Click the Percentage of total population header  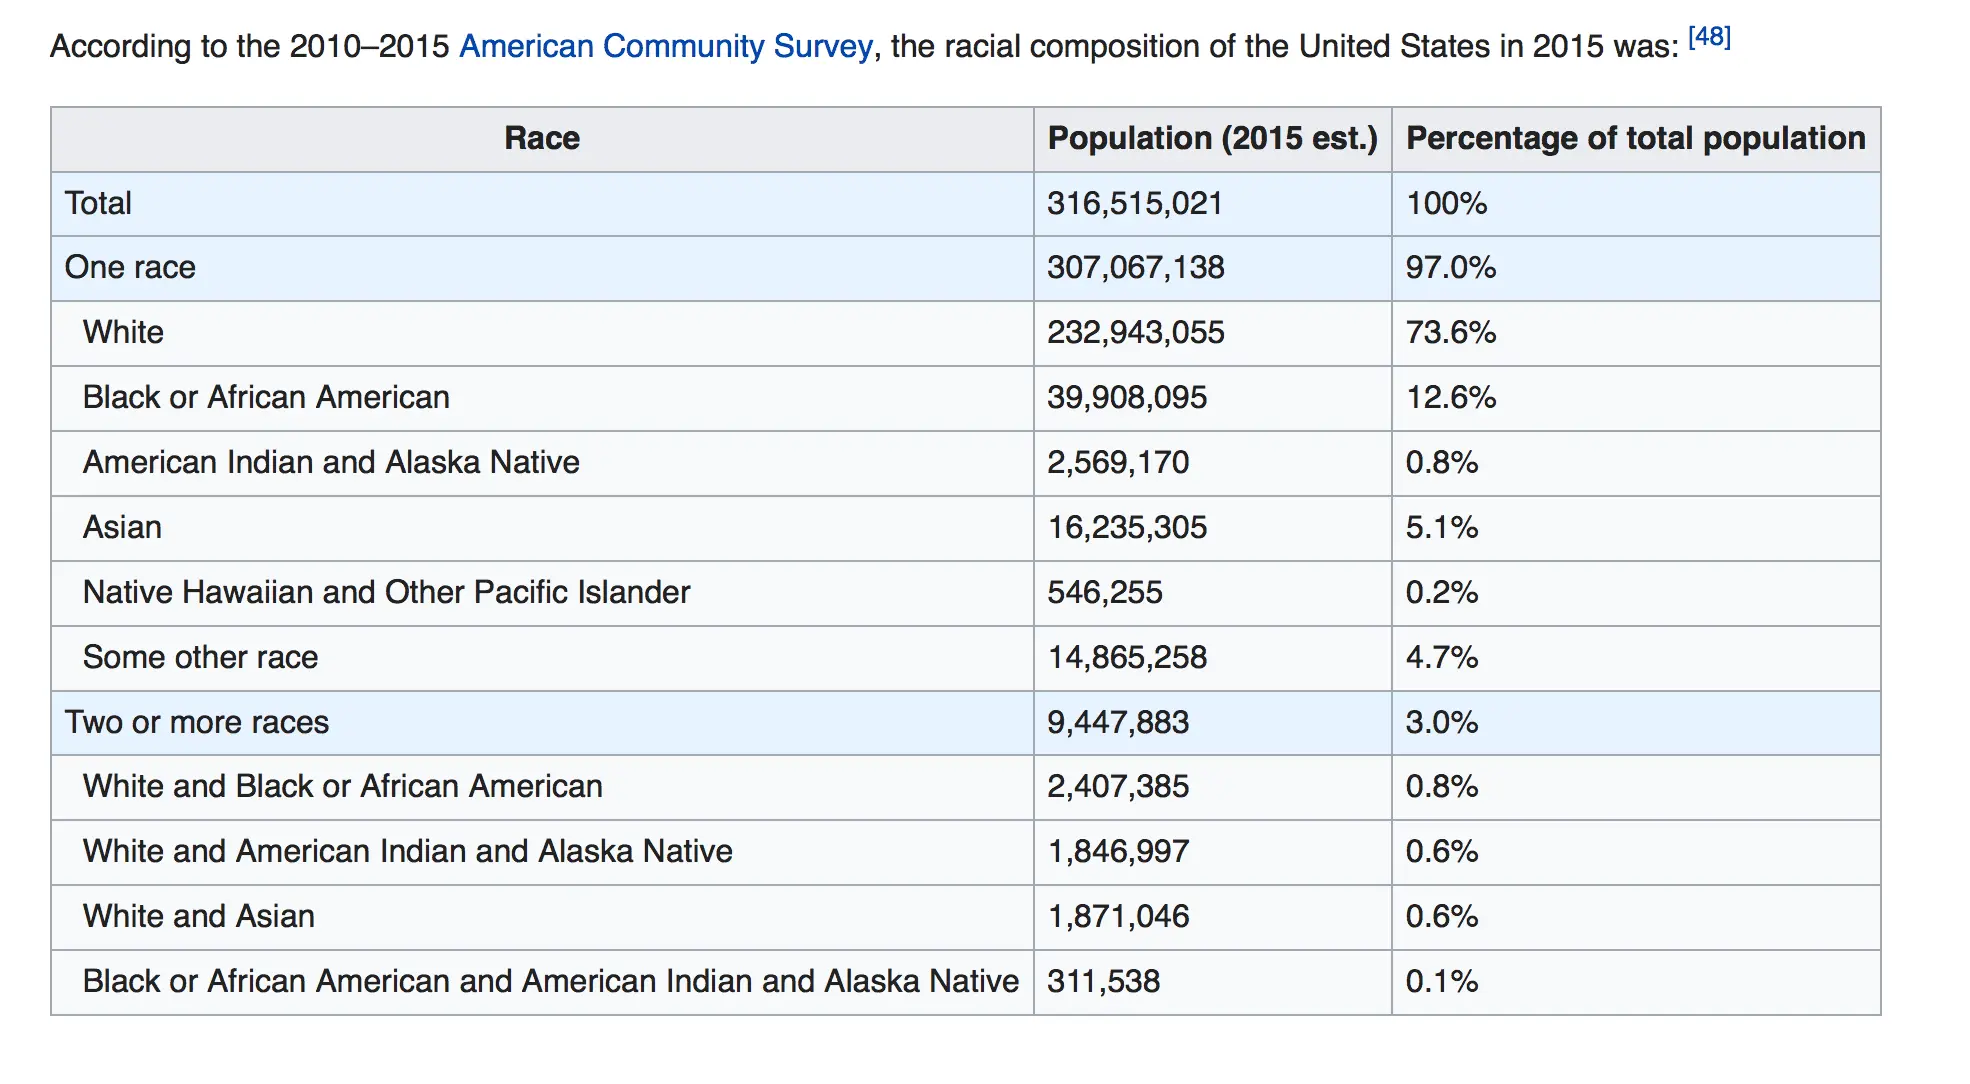pyautogui.click(x=1635, y=138)
